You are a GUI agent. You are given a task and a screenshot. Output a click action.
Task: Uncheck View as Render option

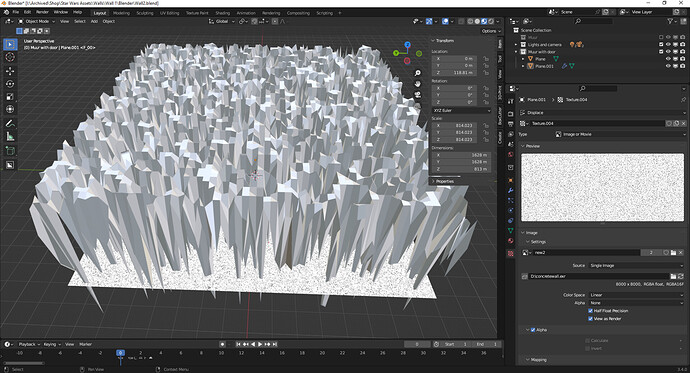coord(591,318)
